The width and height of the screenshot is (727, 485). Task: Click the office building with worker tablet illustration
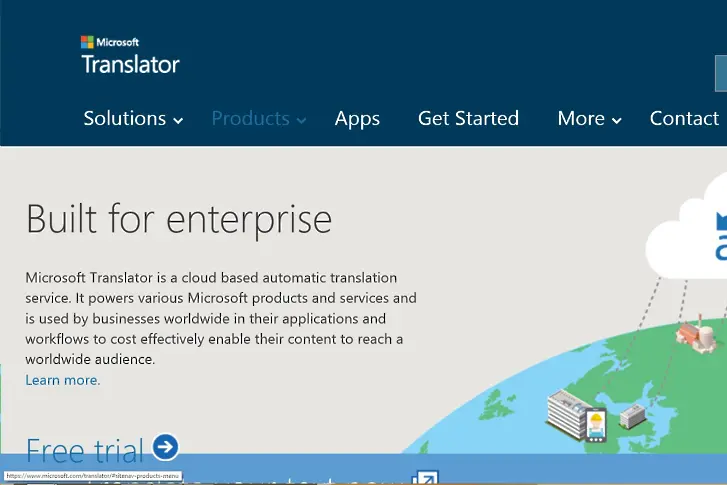point(577,415)
